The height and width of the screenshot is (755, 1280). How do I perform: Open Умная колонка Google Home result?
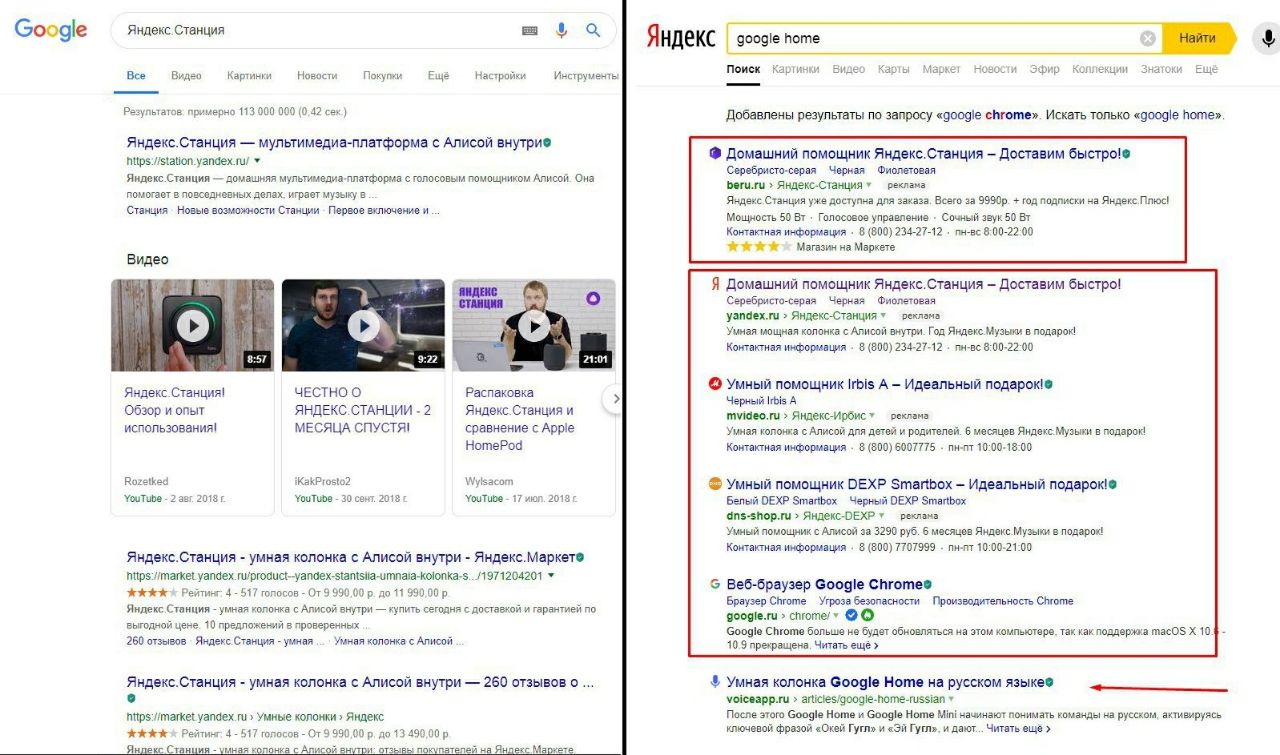pos(885,683)
